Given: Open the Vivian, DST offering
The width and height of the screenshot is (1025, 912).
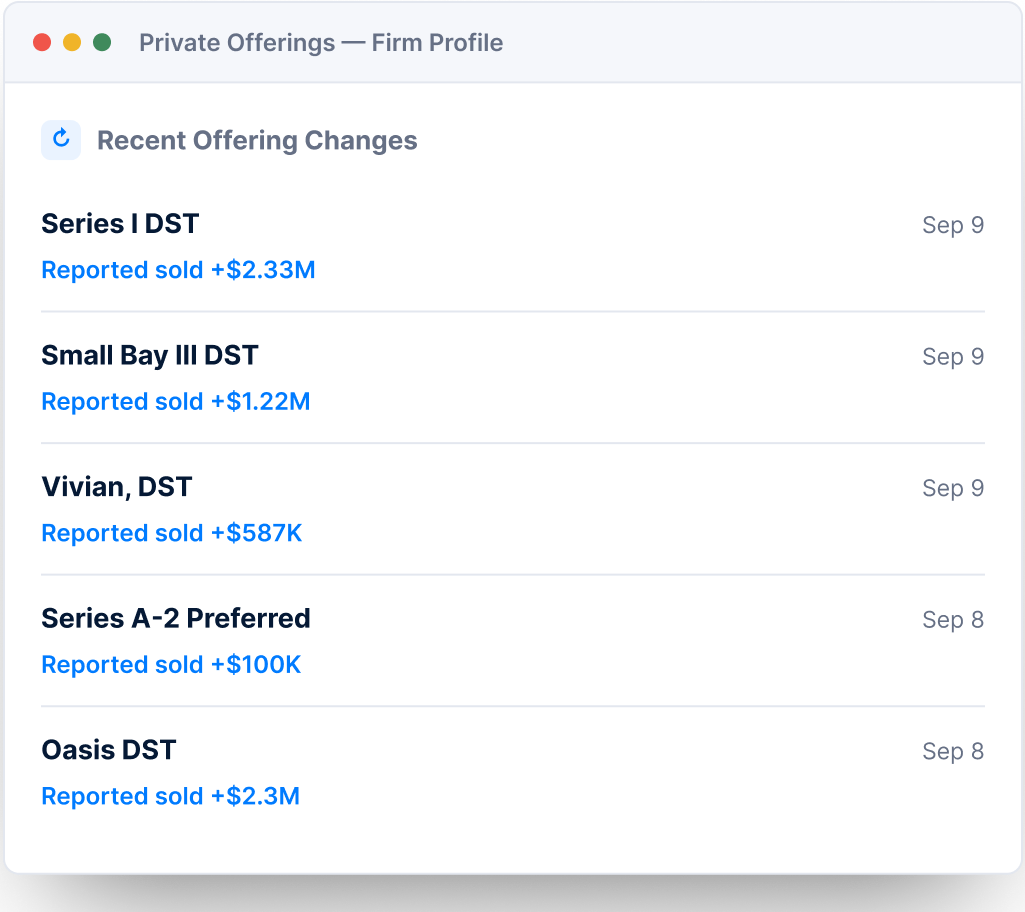Looking at the screenshot, I should click(116, 487).
